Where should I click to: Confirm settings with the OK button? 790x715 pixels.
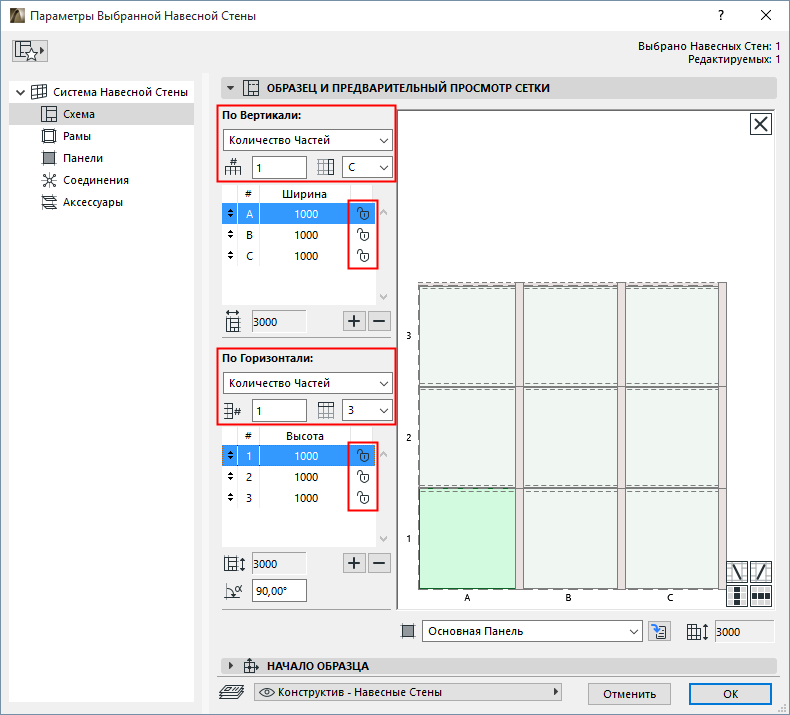pos(730,694)
